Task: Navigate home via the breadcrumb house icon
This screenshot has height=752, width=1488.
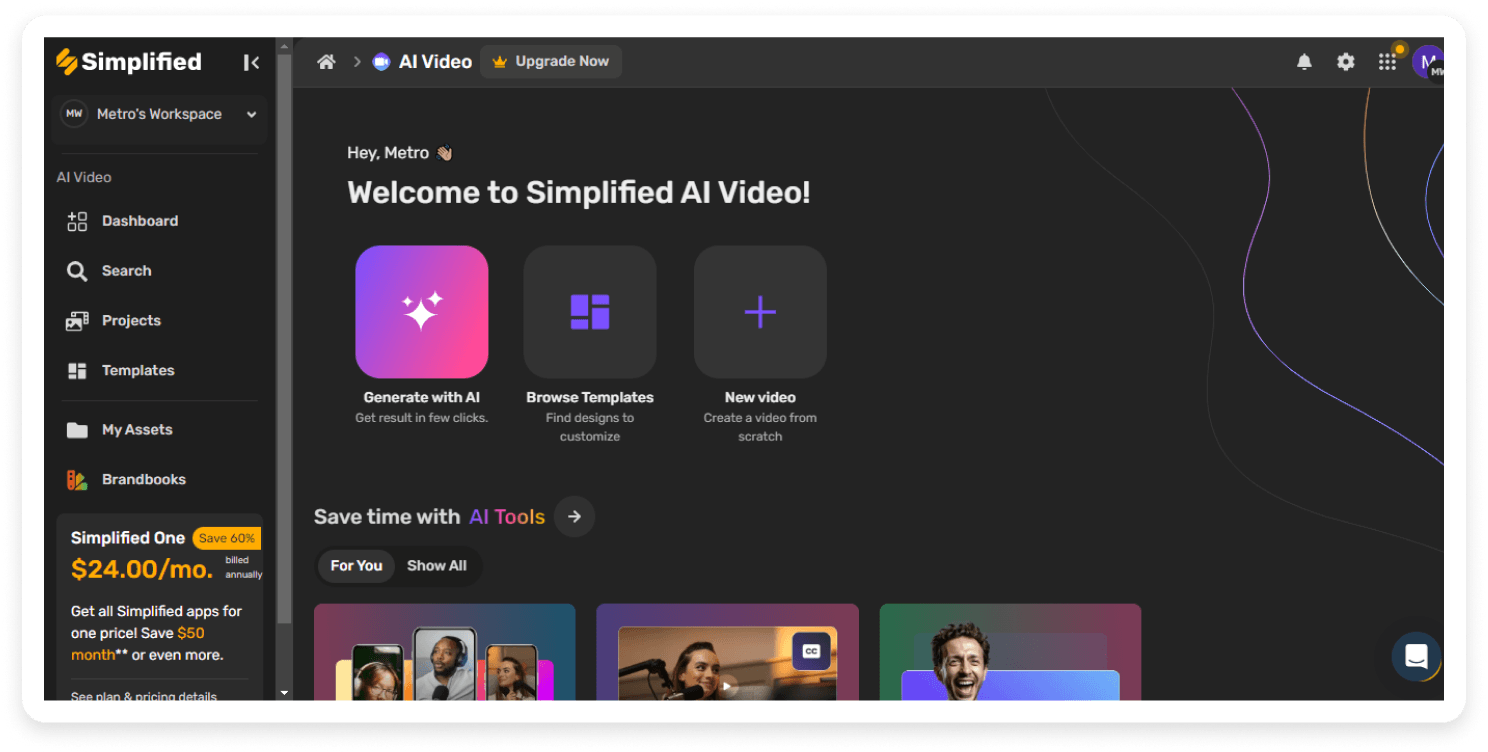Action: click(326, 61)
